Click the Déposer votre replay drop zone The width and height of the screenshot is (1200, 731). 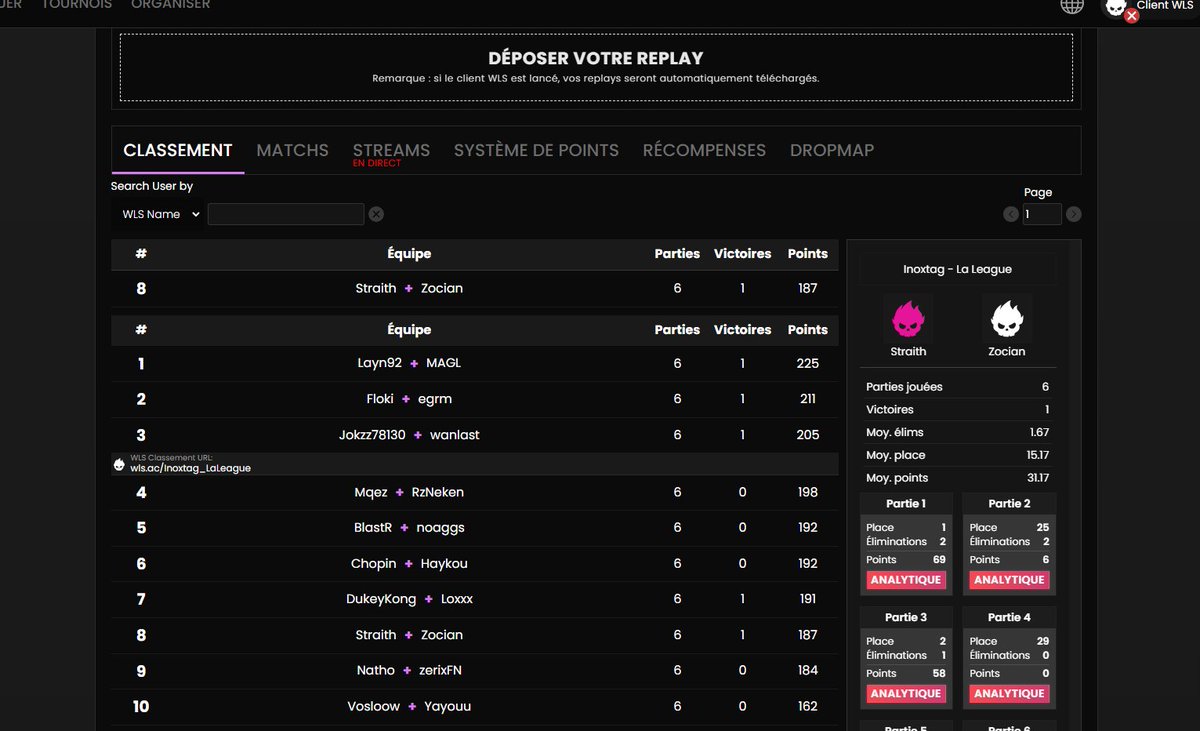coord(596,67)
